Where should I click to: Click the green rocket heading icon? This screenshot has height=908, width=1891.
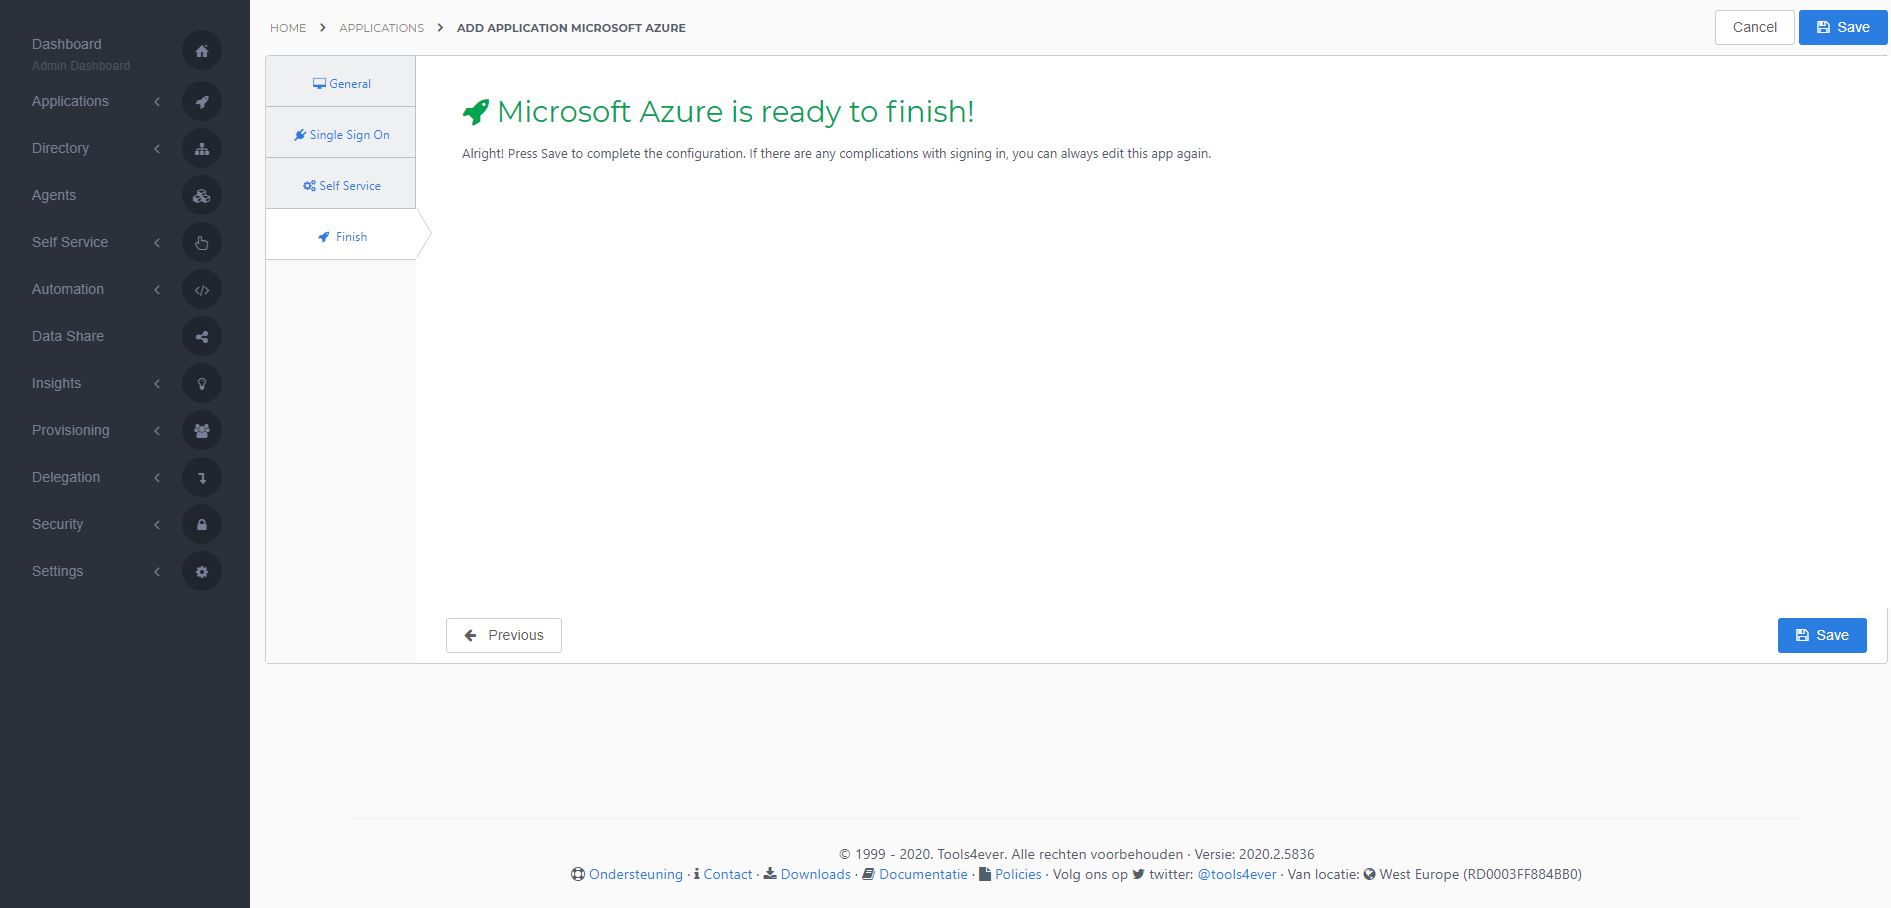tap(476, 112)
